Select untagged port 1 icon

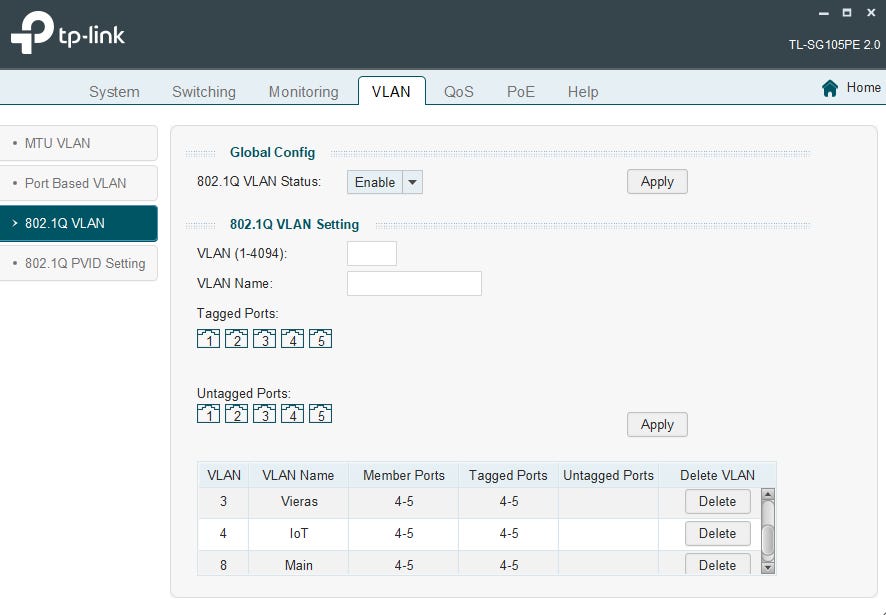tap(209, 414)
